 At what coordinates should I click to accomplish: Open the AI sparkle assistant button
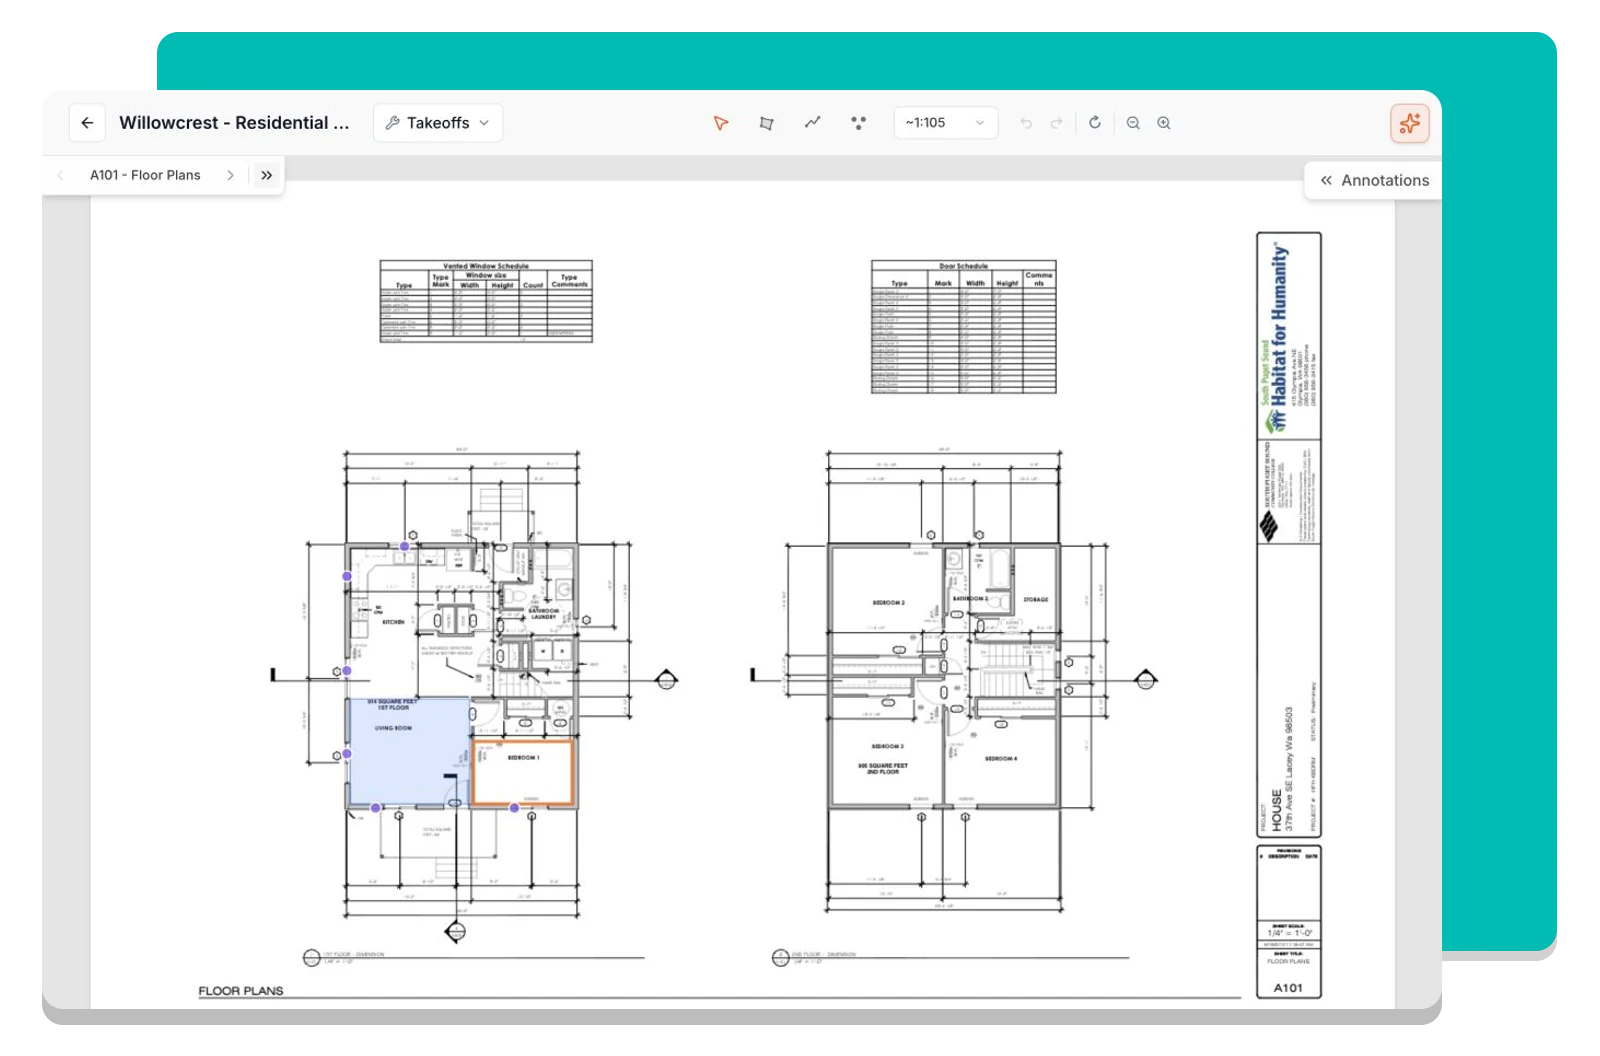click(1410, 123)
